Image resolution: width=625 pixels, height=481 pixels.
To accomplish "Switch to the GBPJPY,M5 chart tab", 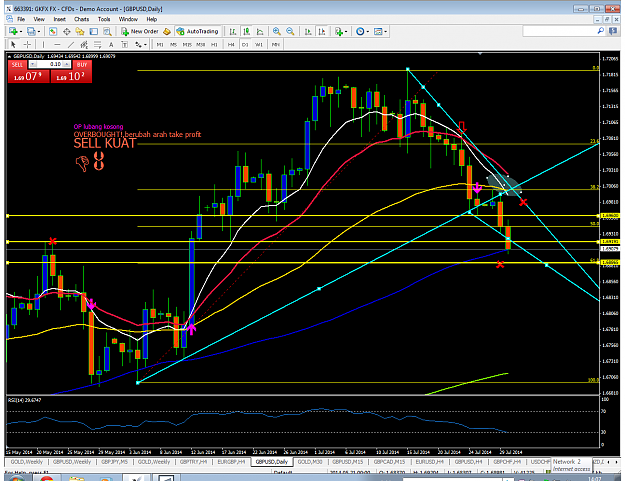I will pyautogui.click(x=114, y=462).
